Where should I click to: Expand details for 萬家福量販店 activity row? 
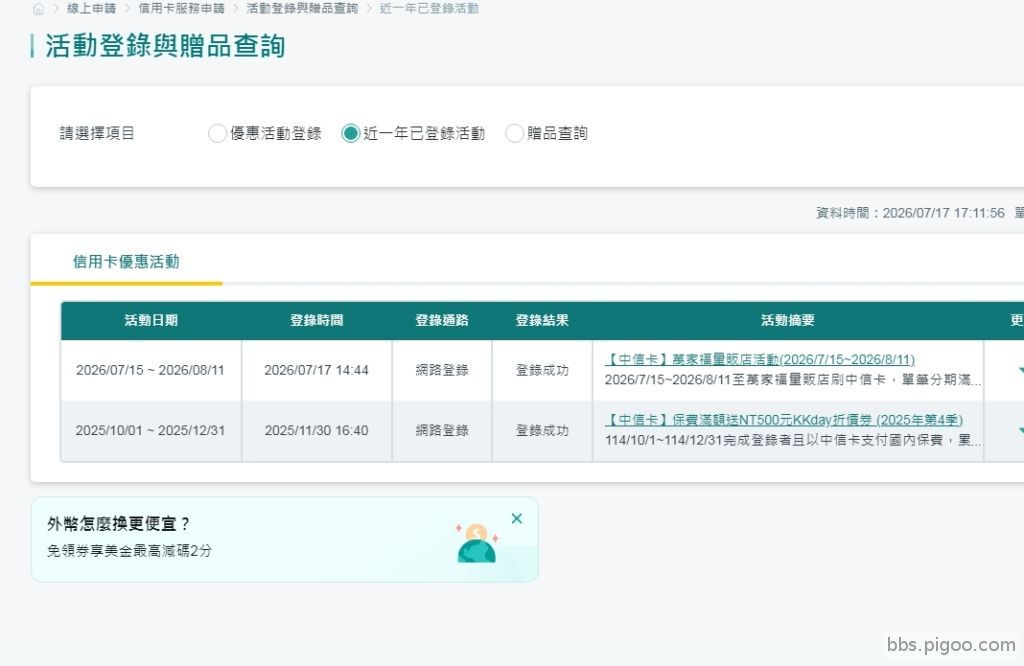pos(1020,370)
